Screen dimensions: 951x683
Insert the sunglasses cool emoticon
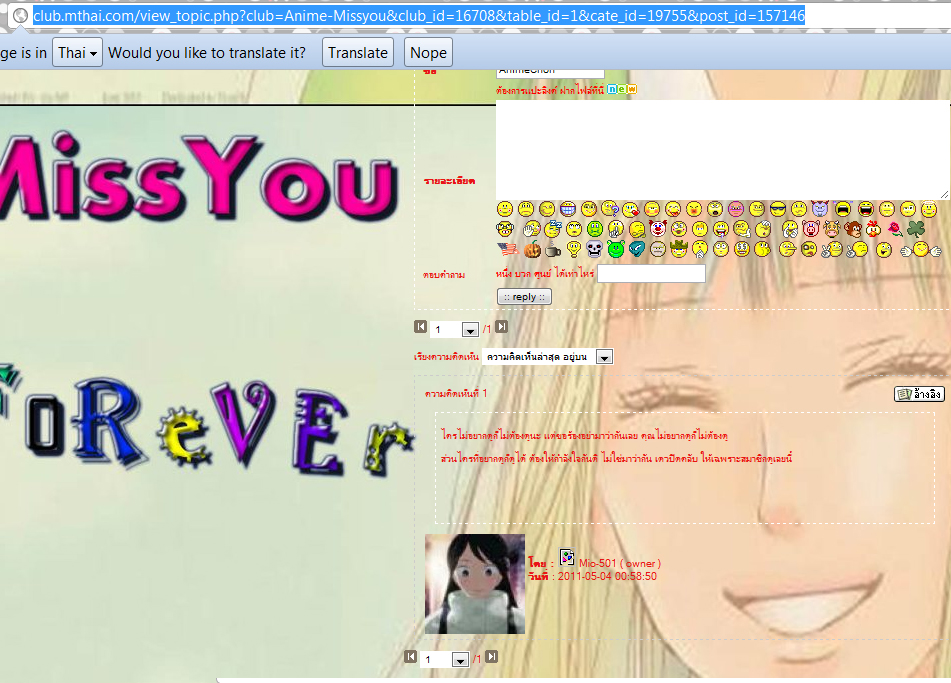coord(778,209)
